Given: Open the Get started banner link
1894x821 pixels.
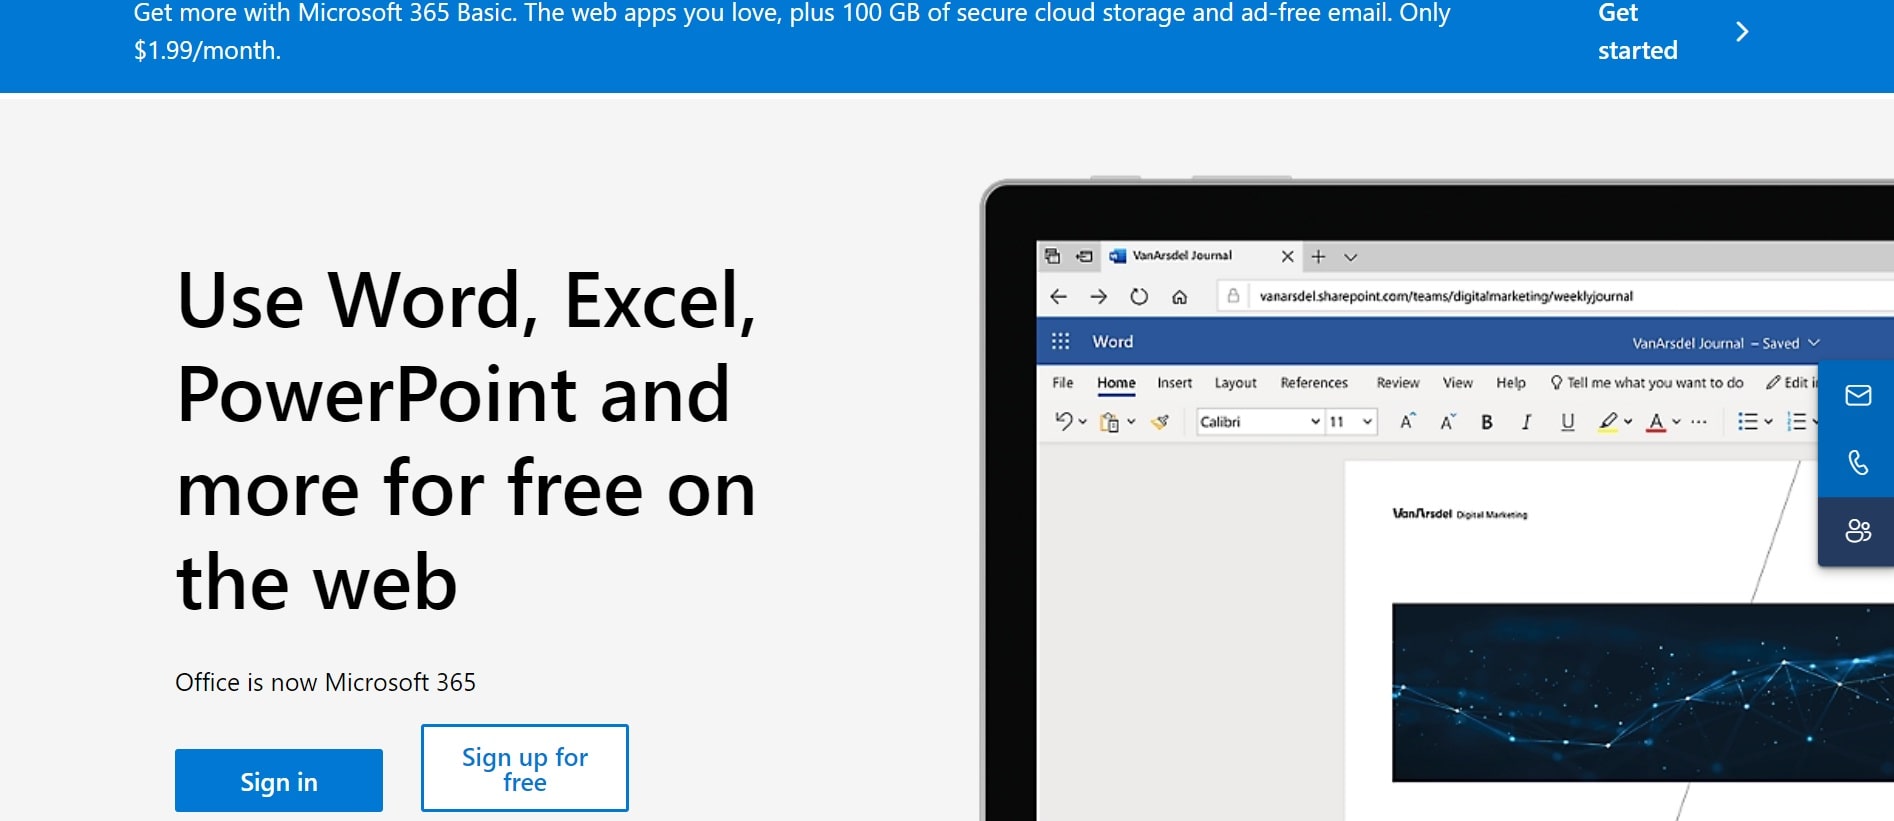Looking at the screenshot, I should 1637,31.
